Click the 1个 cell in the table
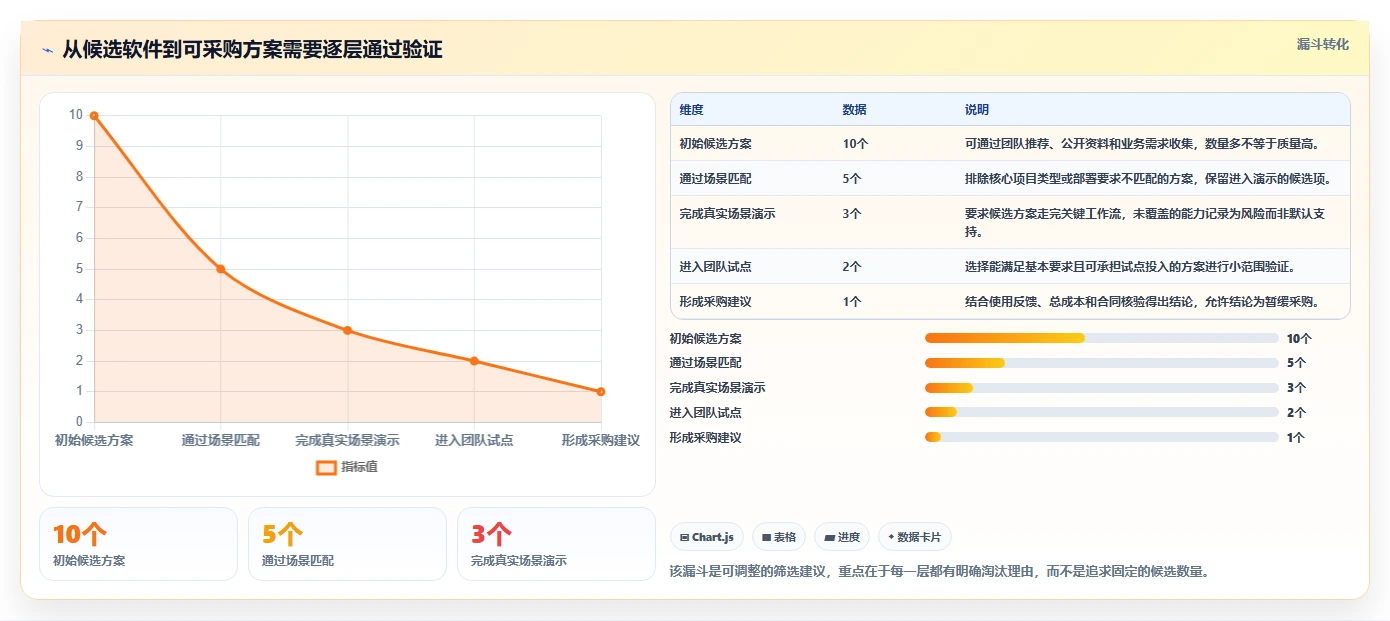Viewport: 1390px width, 621px height. coord(852,302)
